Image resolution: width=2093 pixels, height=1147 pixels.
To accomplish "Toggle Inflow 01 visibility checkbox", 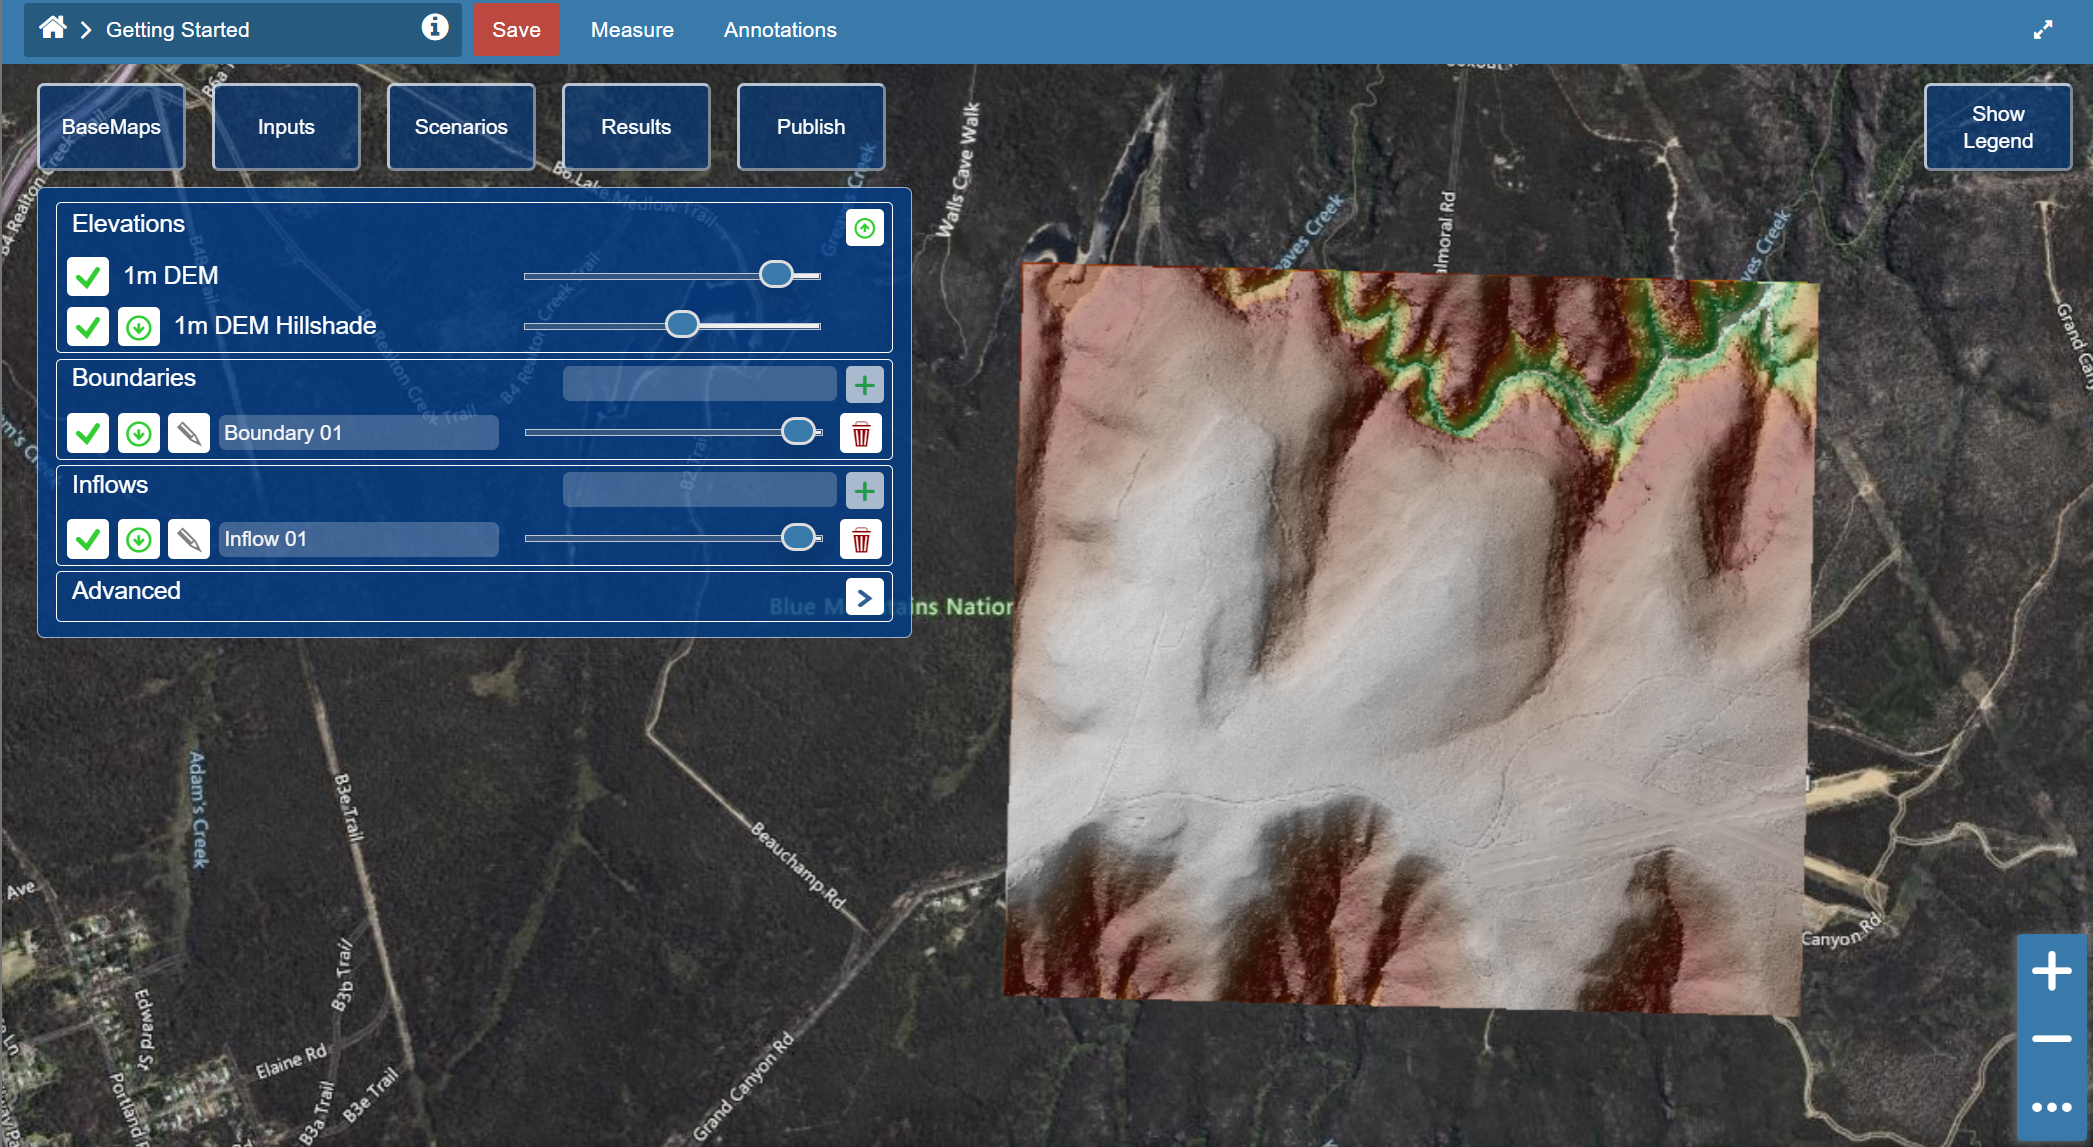I will (88, 539).
